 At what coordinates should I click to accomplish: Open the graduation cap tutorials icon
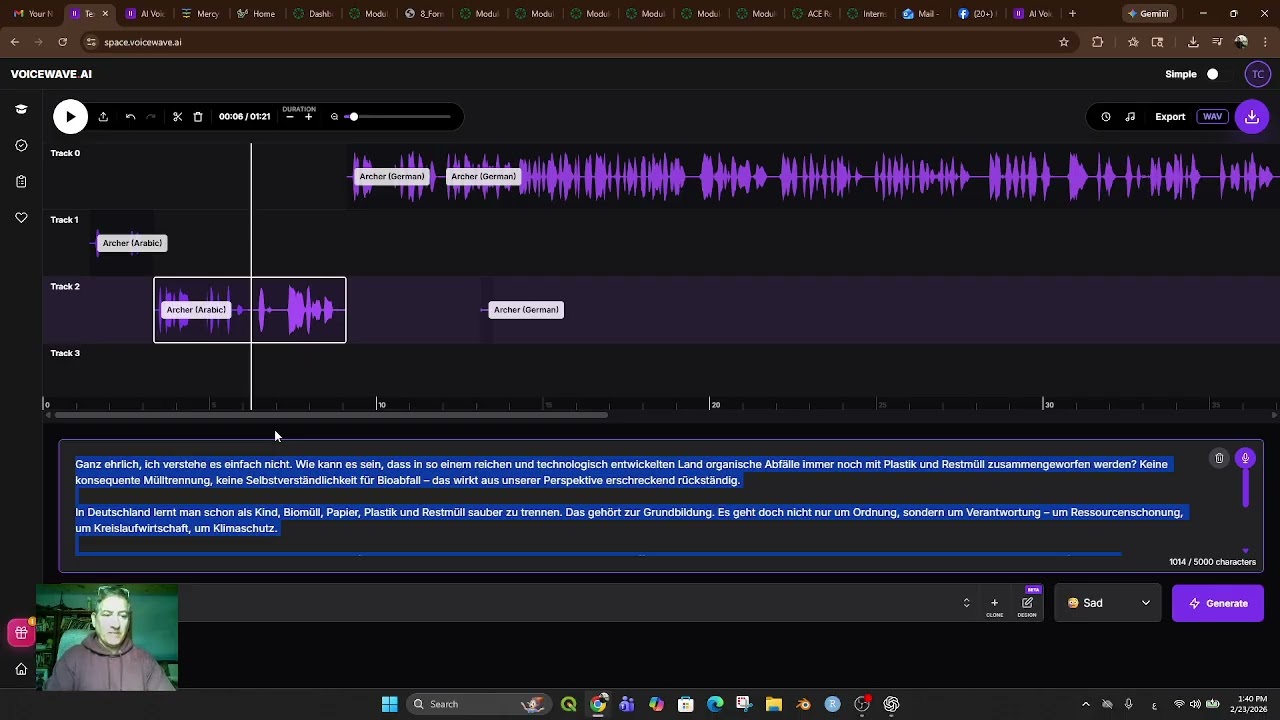point(21,109)
